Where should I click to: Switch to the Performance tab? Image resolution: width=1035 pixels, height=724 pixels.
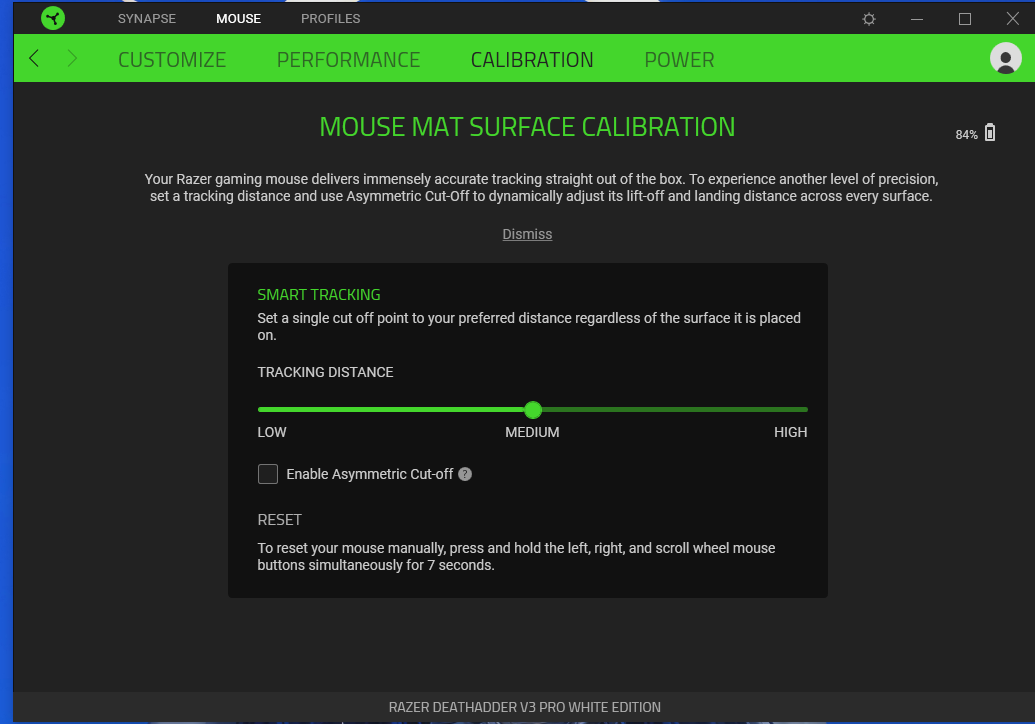click(x=348, y=60)
